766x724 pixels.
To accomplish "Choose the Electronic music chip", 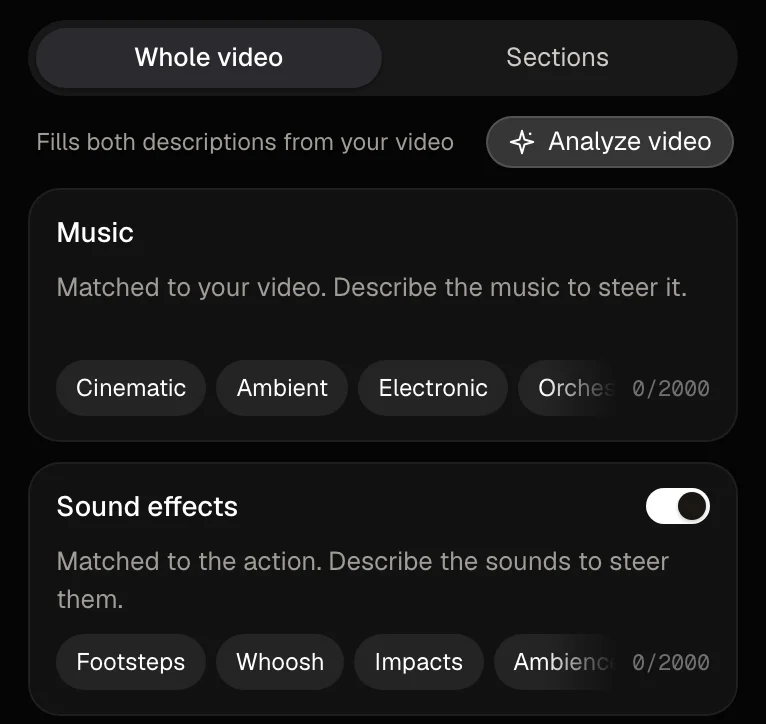I will [x=433, y=388].
